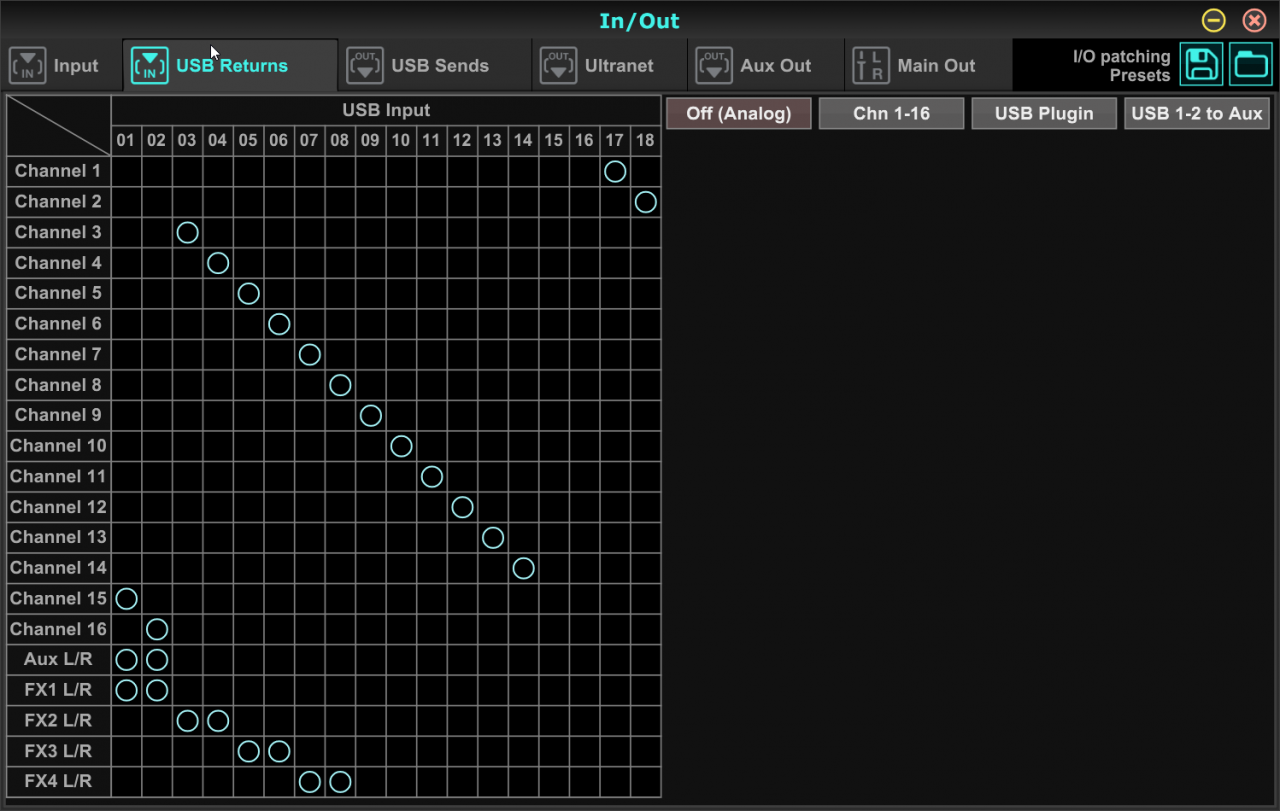Toggle FX2 L/R patch at USB input 04

pos(218,721)
